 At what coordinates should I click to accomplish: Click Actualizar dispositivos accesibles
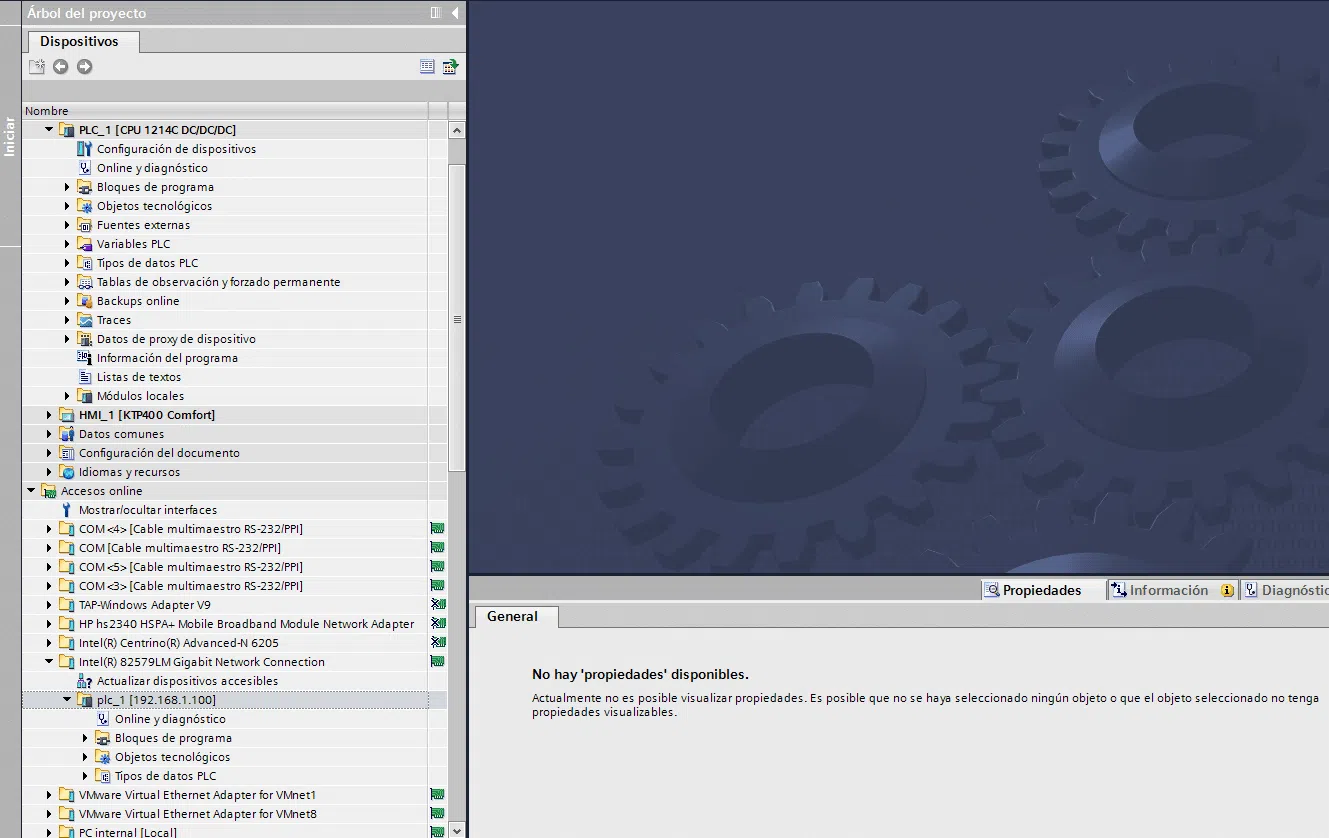pos(187,681)
